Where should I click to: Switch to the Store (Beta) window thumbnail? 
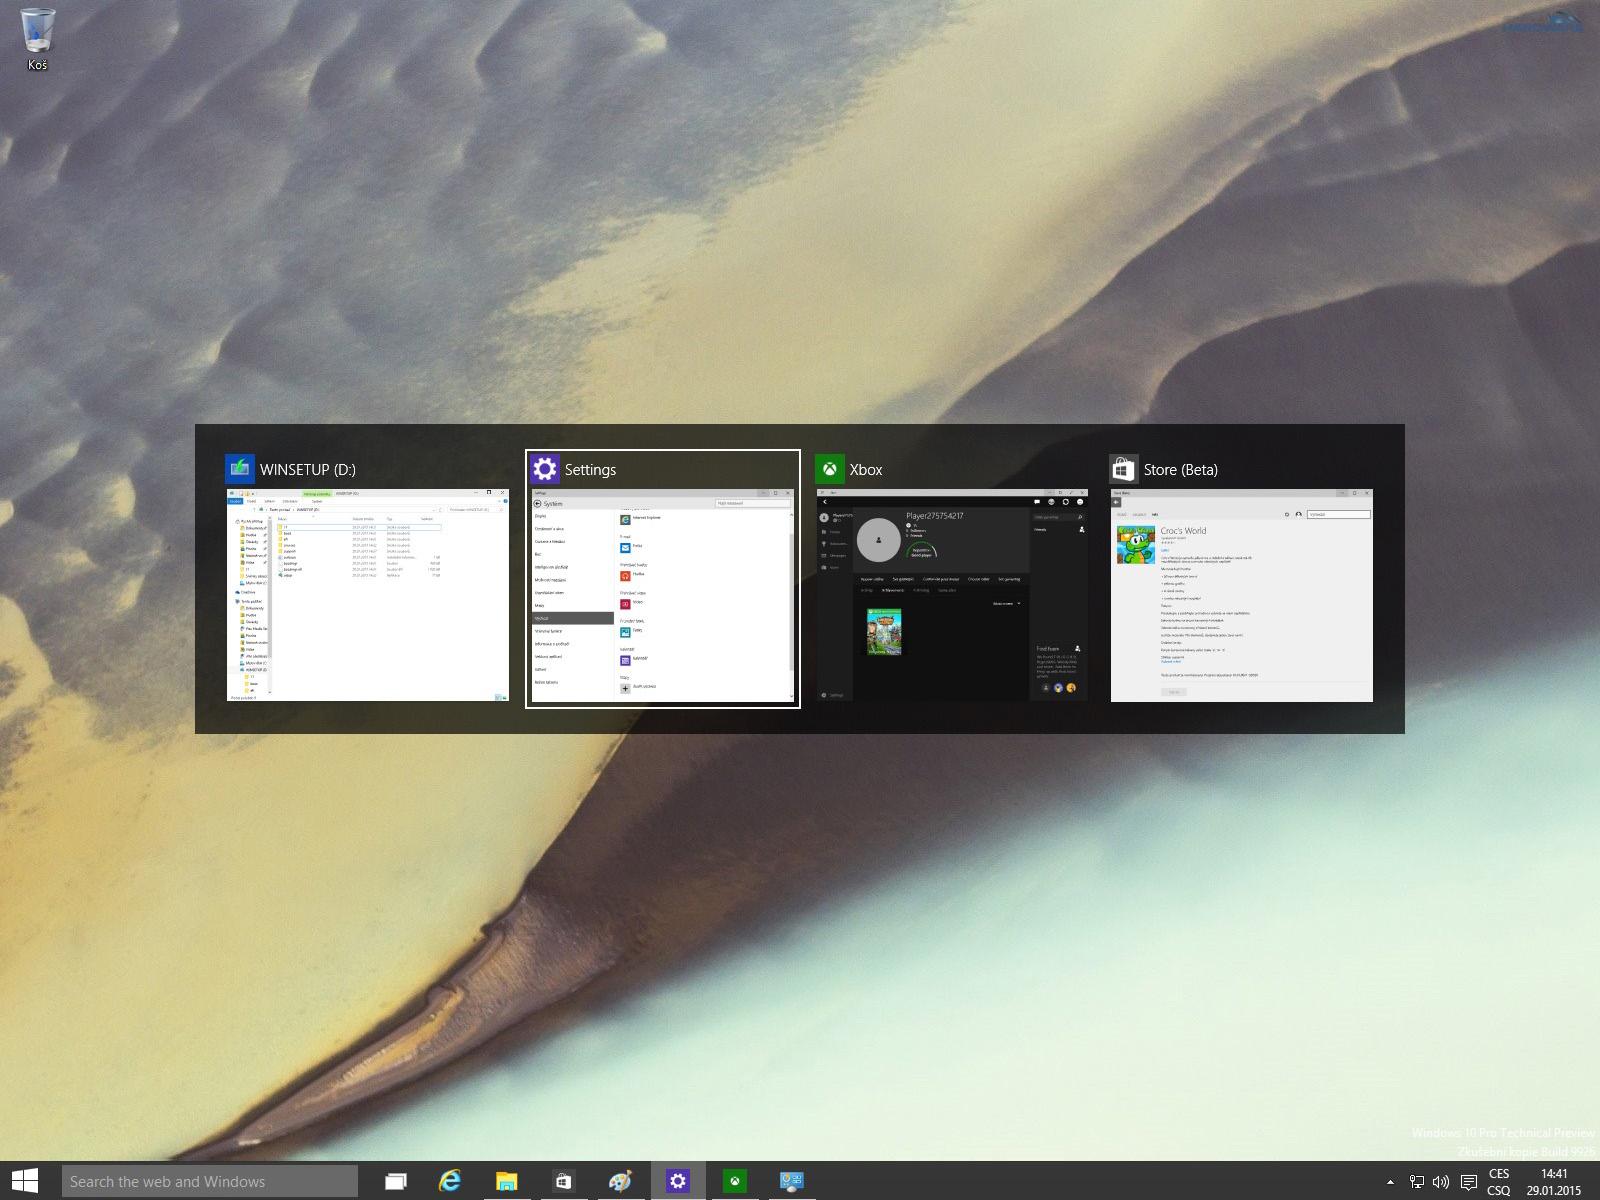coord(1241,595)
